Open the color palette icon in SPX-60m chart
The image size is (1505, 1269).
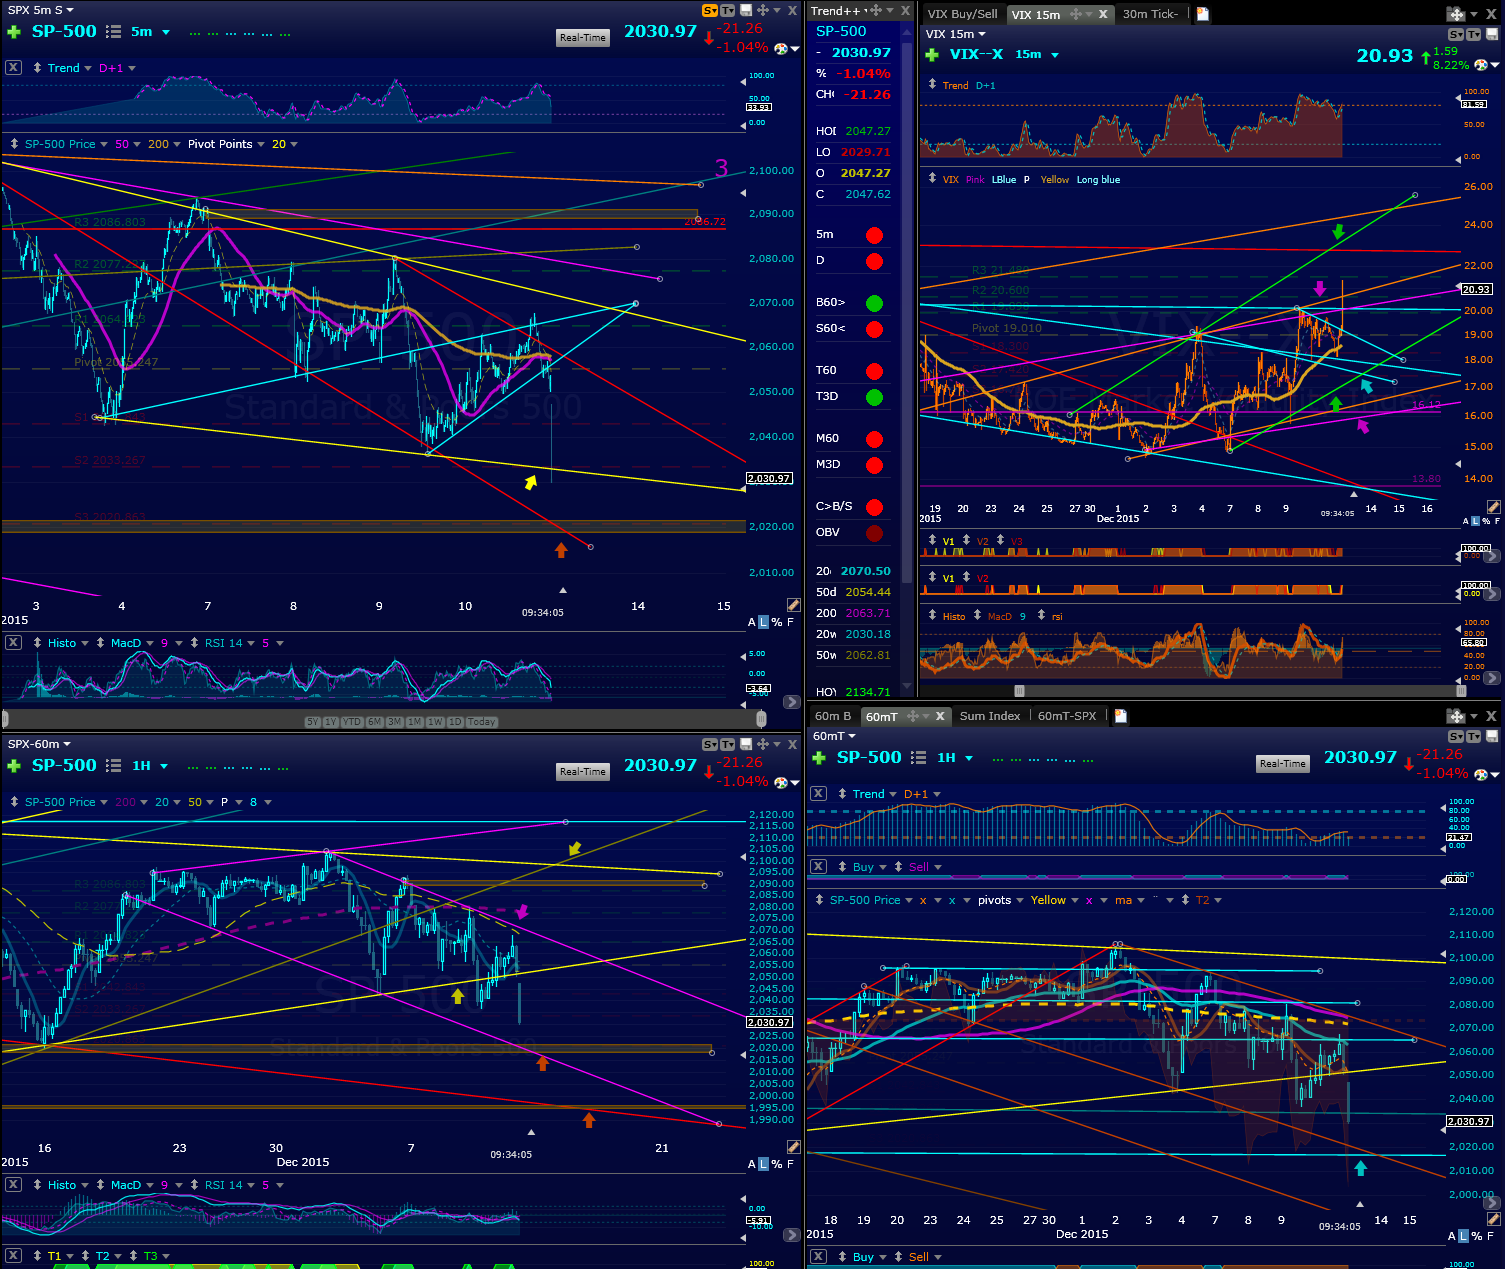tap(780, 782)
